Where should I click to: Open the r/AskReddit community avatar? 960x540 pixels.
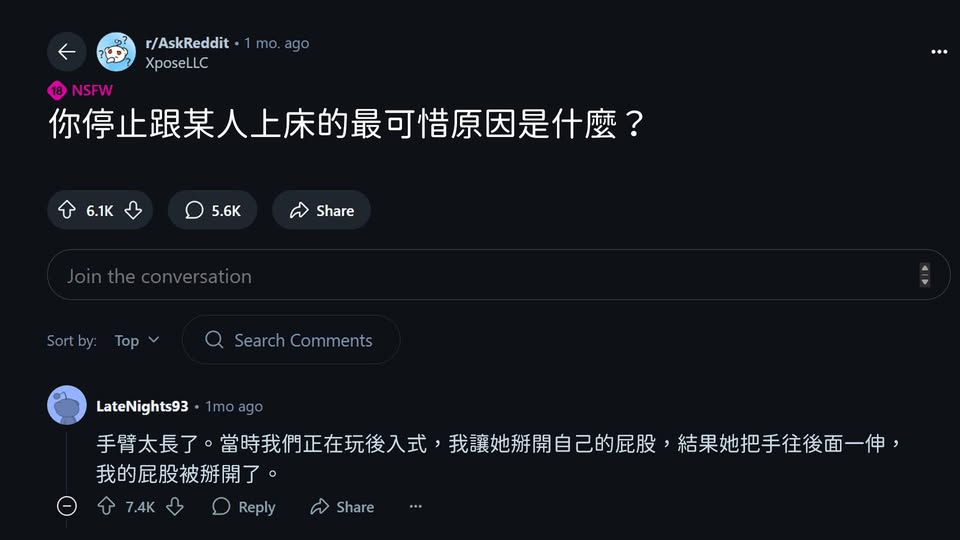pos(116,52)
